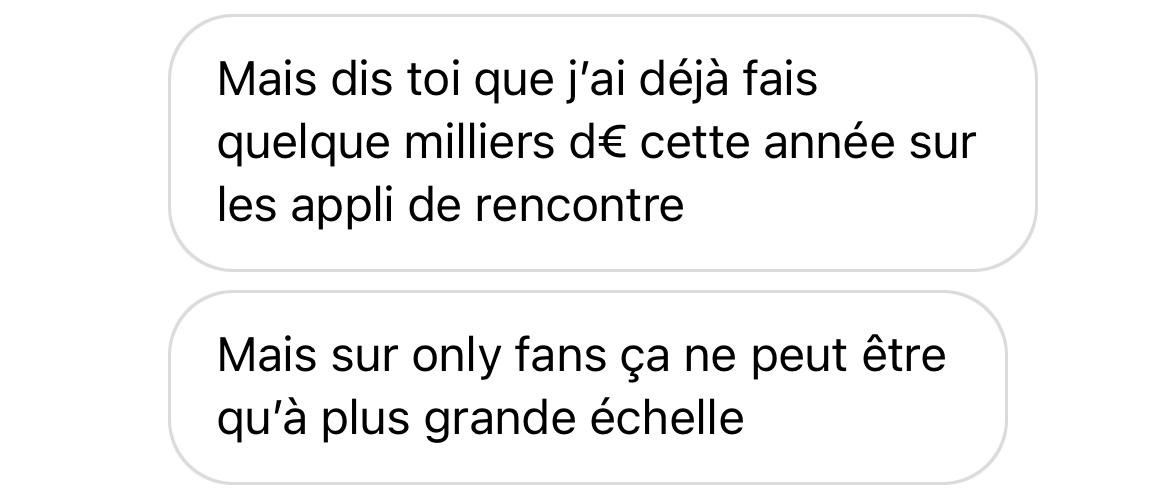This screenshot has height=493, width=1170.
Task: Select the message bubble mentioning only fans
Action: 588,388
